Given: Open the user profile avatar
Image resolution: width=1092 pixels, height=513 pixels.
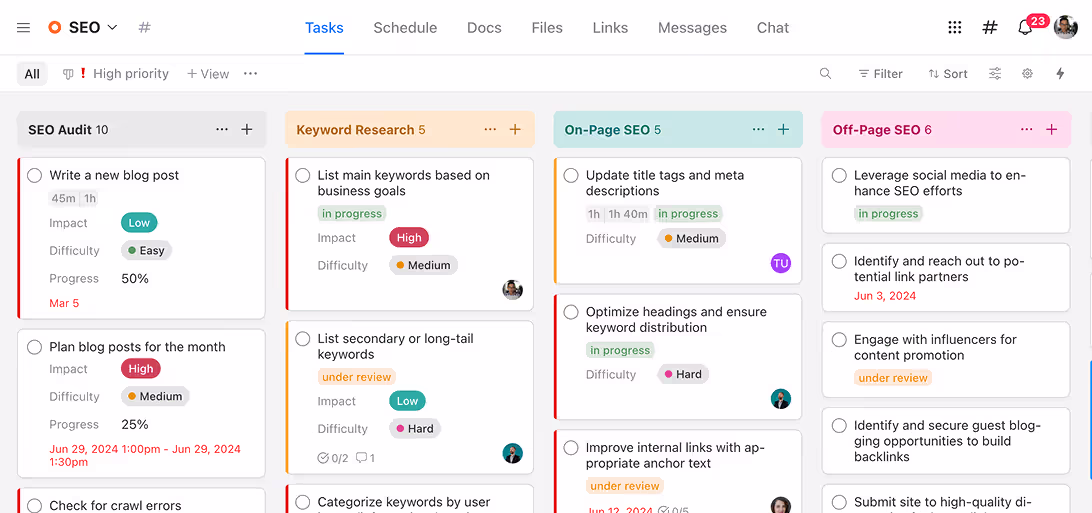Looking at the screenshot, I should pos(1065,28).
